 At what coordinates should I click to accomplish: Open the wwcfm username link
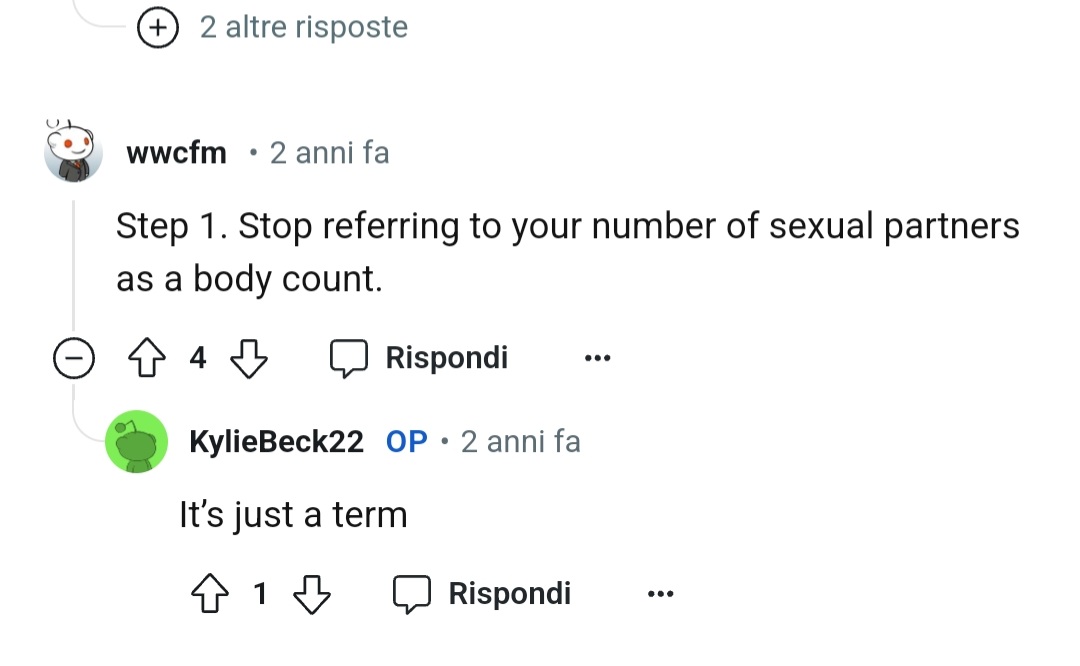[177, 154]
